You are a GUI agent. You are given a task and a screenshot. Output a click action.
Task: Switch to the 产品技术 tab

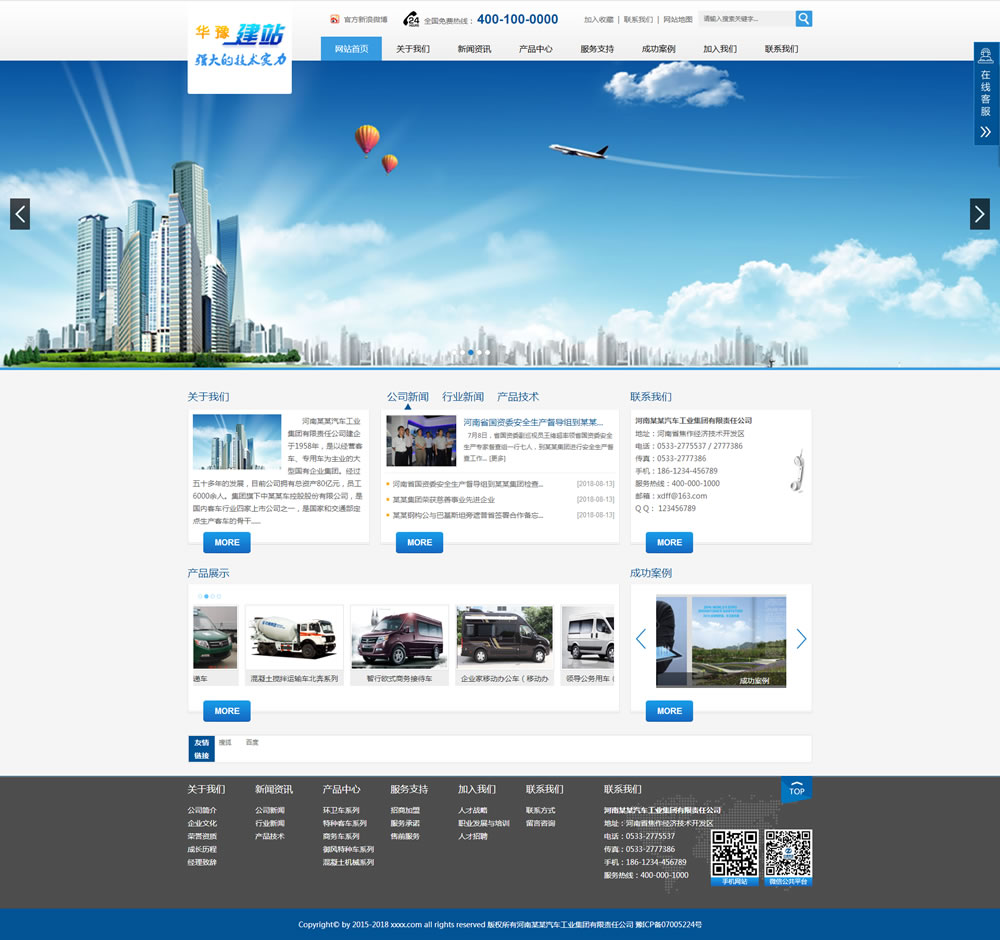(518, 397)
